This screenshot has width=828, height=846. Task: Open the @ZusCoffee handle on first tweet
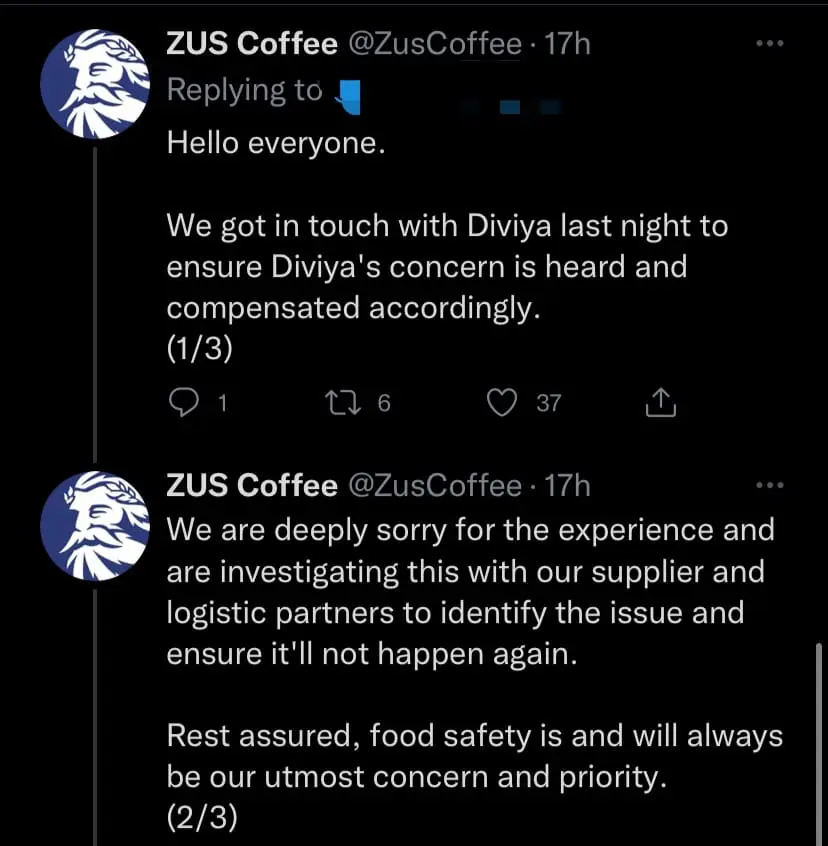coord(434,44)
